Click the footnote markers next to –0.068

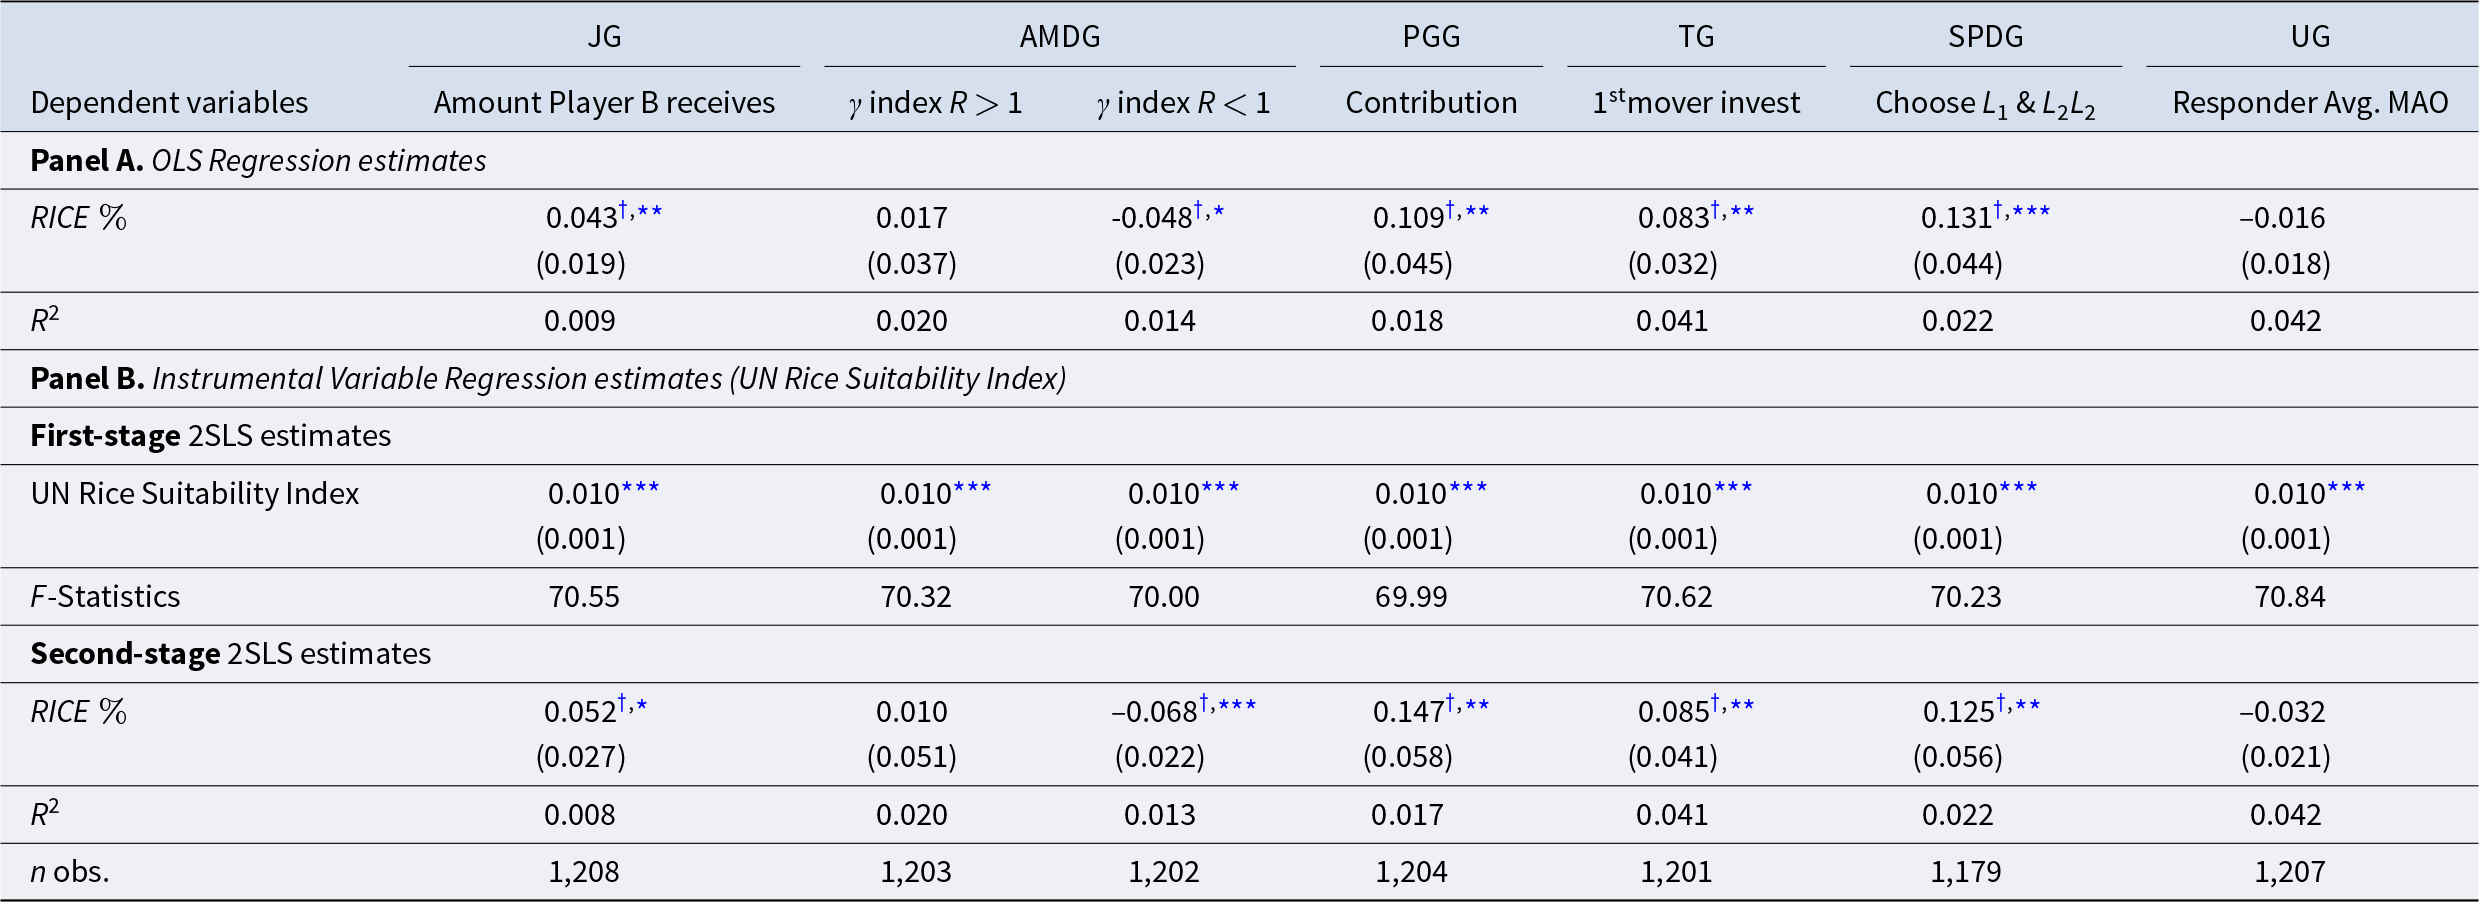point(1228,705)
